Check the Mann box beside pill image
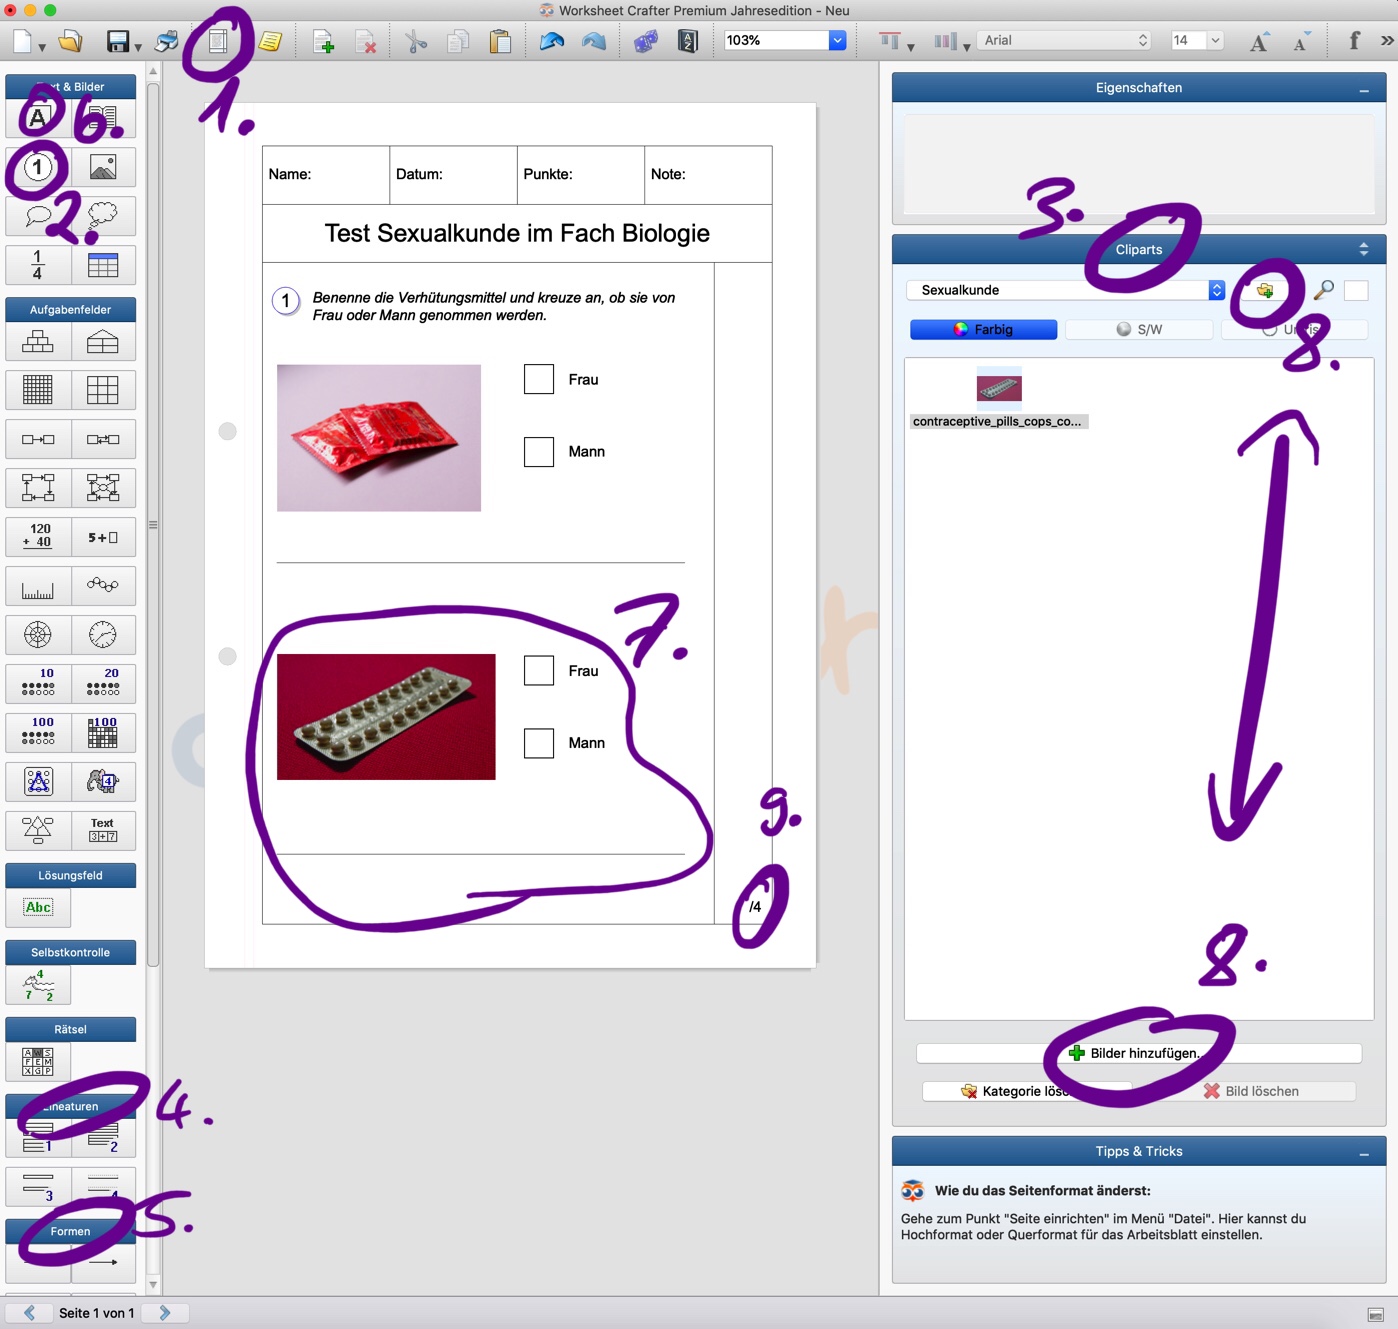The image size is (1398, 1329). tap(539, 743)
